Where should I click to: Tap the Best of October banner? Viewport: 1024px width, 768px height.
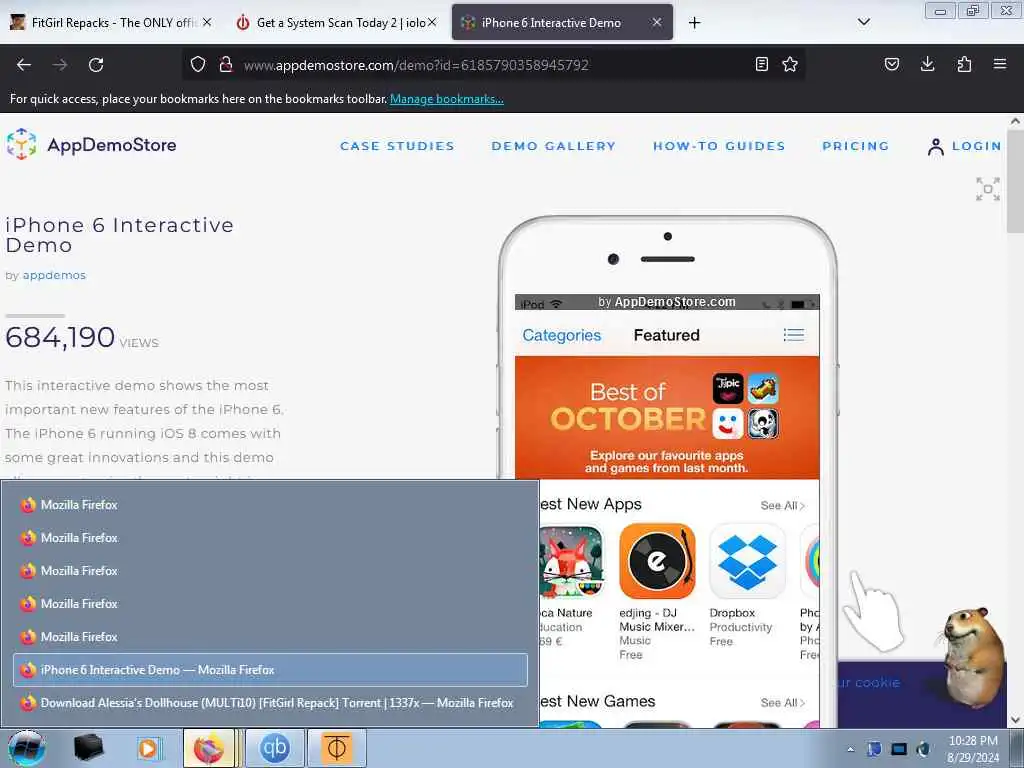click(667, 418)
